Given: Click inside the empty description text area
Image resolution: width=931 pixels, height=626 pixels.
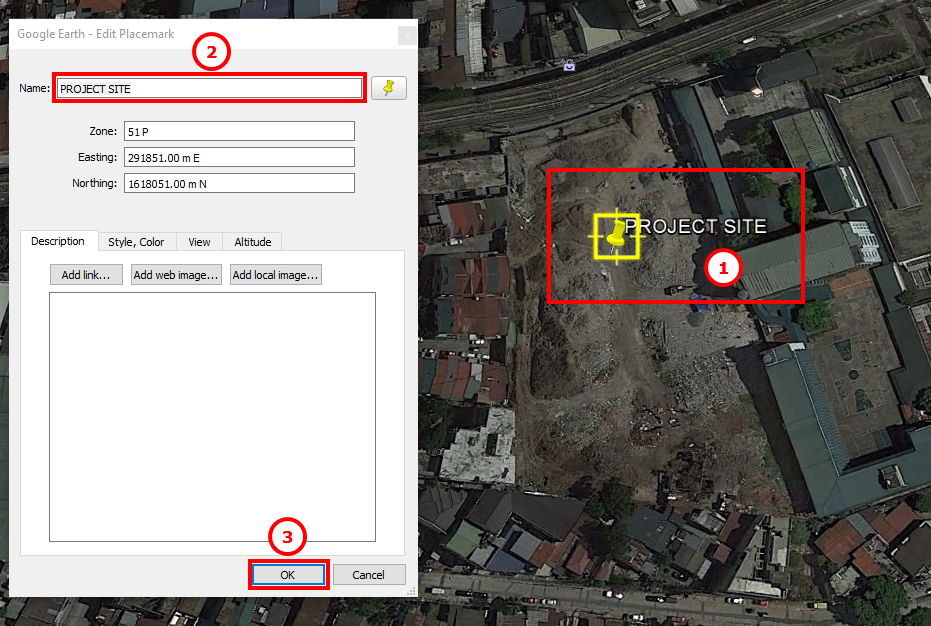Looking at the screenshot, I should point(212,416).
